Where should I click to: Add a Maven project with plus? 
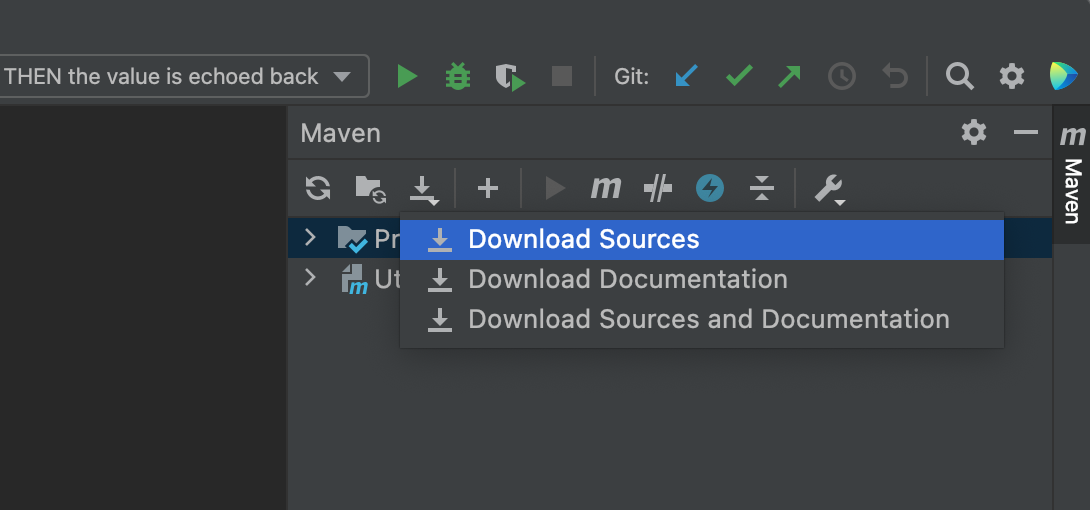[488, 188]
